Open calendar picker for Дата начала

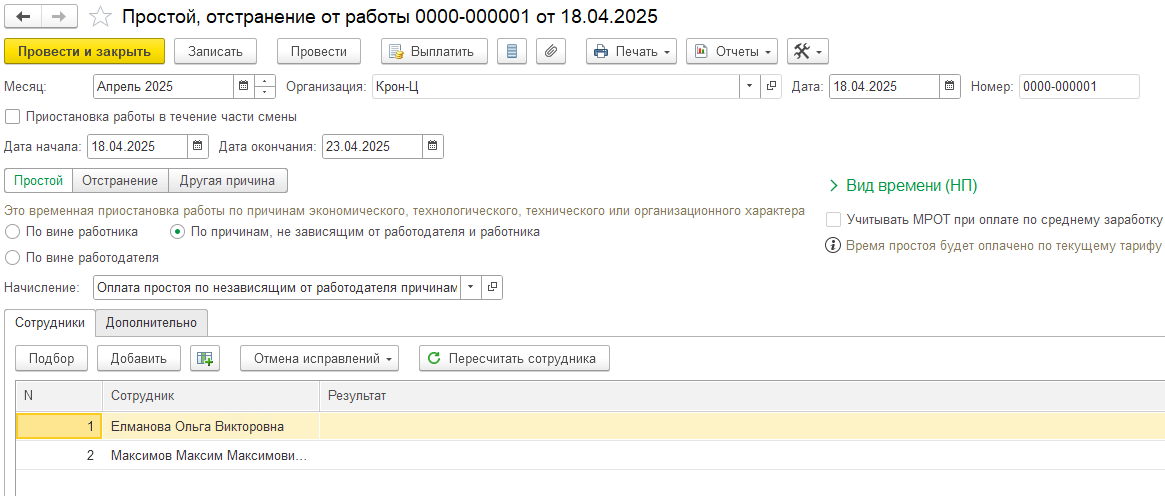pos(198,147)
